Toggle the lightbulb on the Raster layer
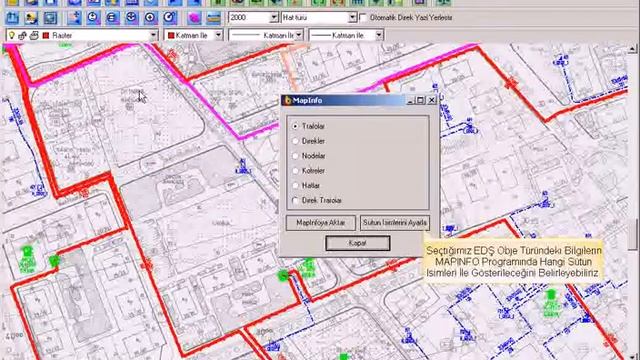This screenshot has width=640, height=360. [x=12, y=36]
